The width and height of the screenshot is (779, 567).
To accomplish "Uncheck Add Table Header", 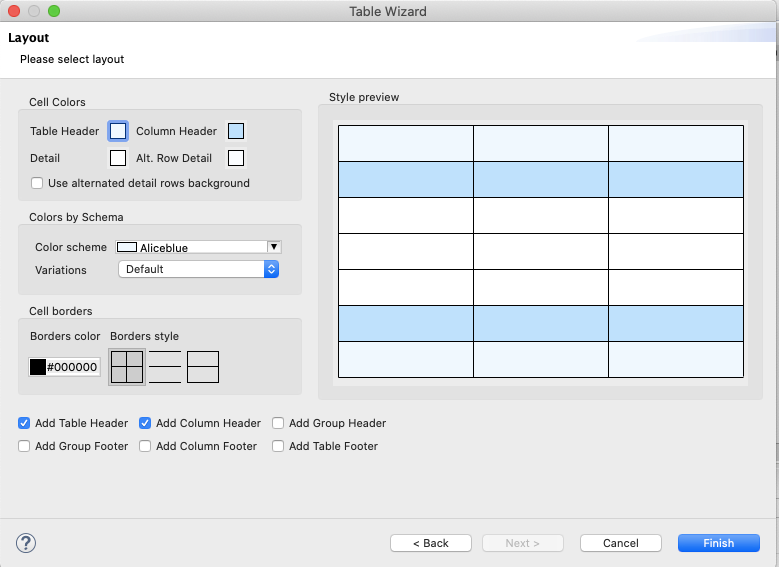I will point(24,423).
